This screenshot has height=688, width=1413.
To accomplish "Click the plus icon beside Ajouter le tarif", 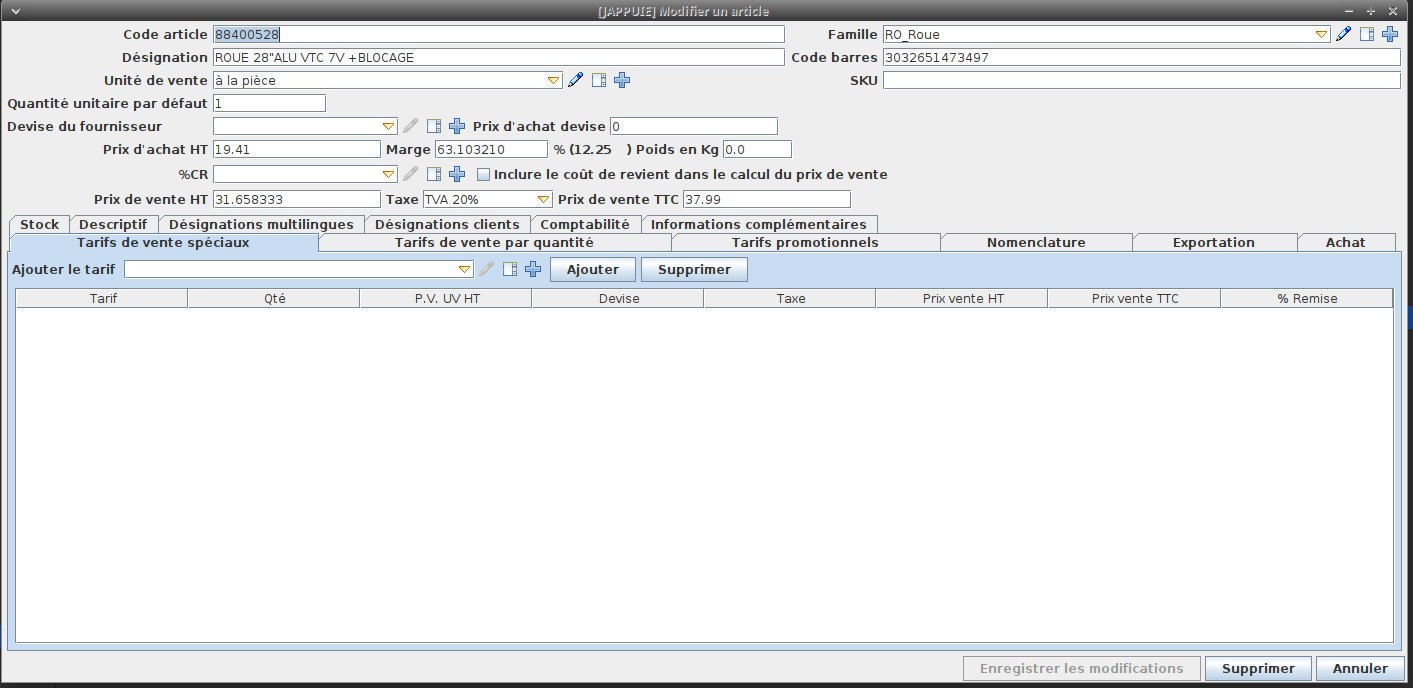I will tap(533, 270).
